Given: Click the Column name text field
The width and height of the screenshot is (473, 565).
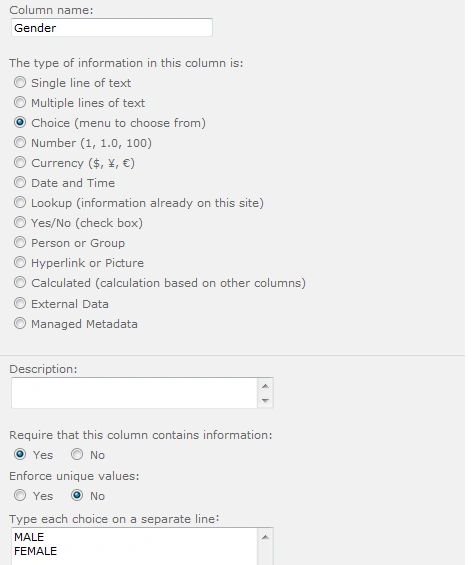Looking at the screenshot, I should pyautogui.click(x=112, y=28).
